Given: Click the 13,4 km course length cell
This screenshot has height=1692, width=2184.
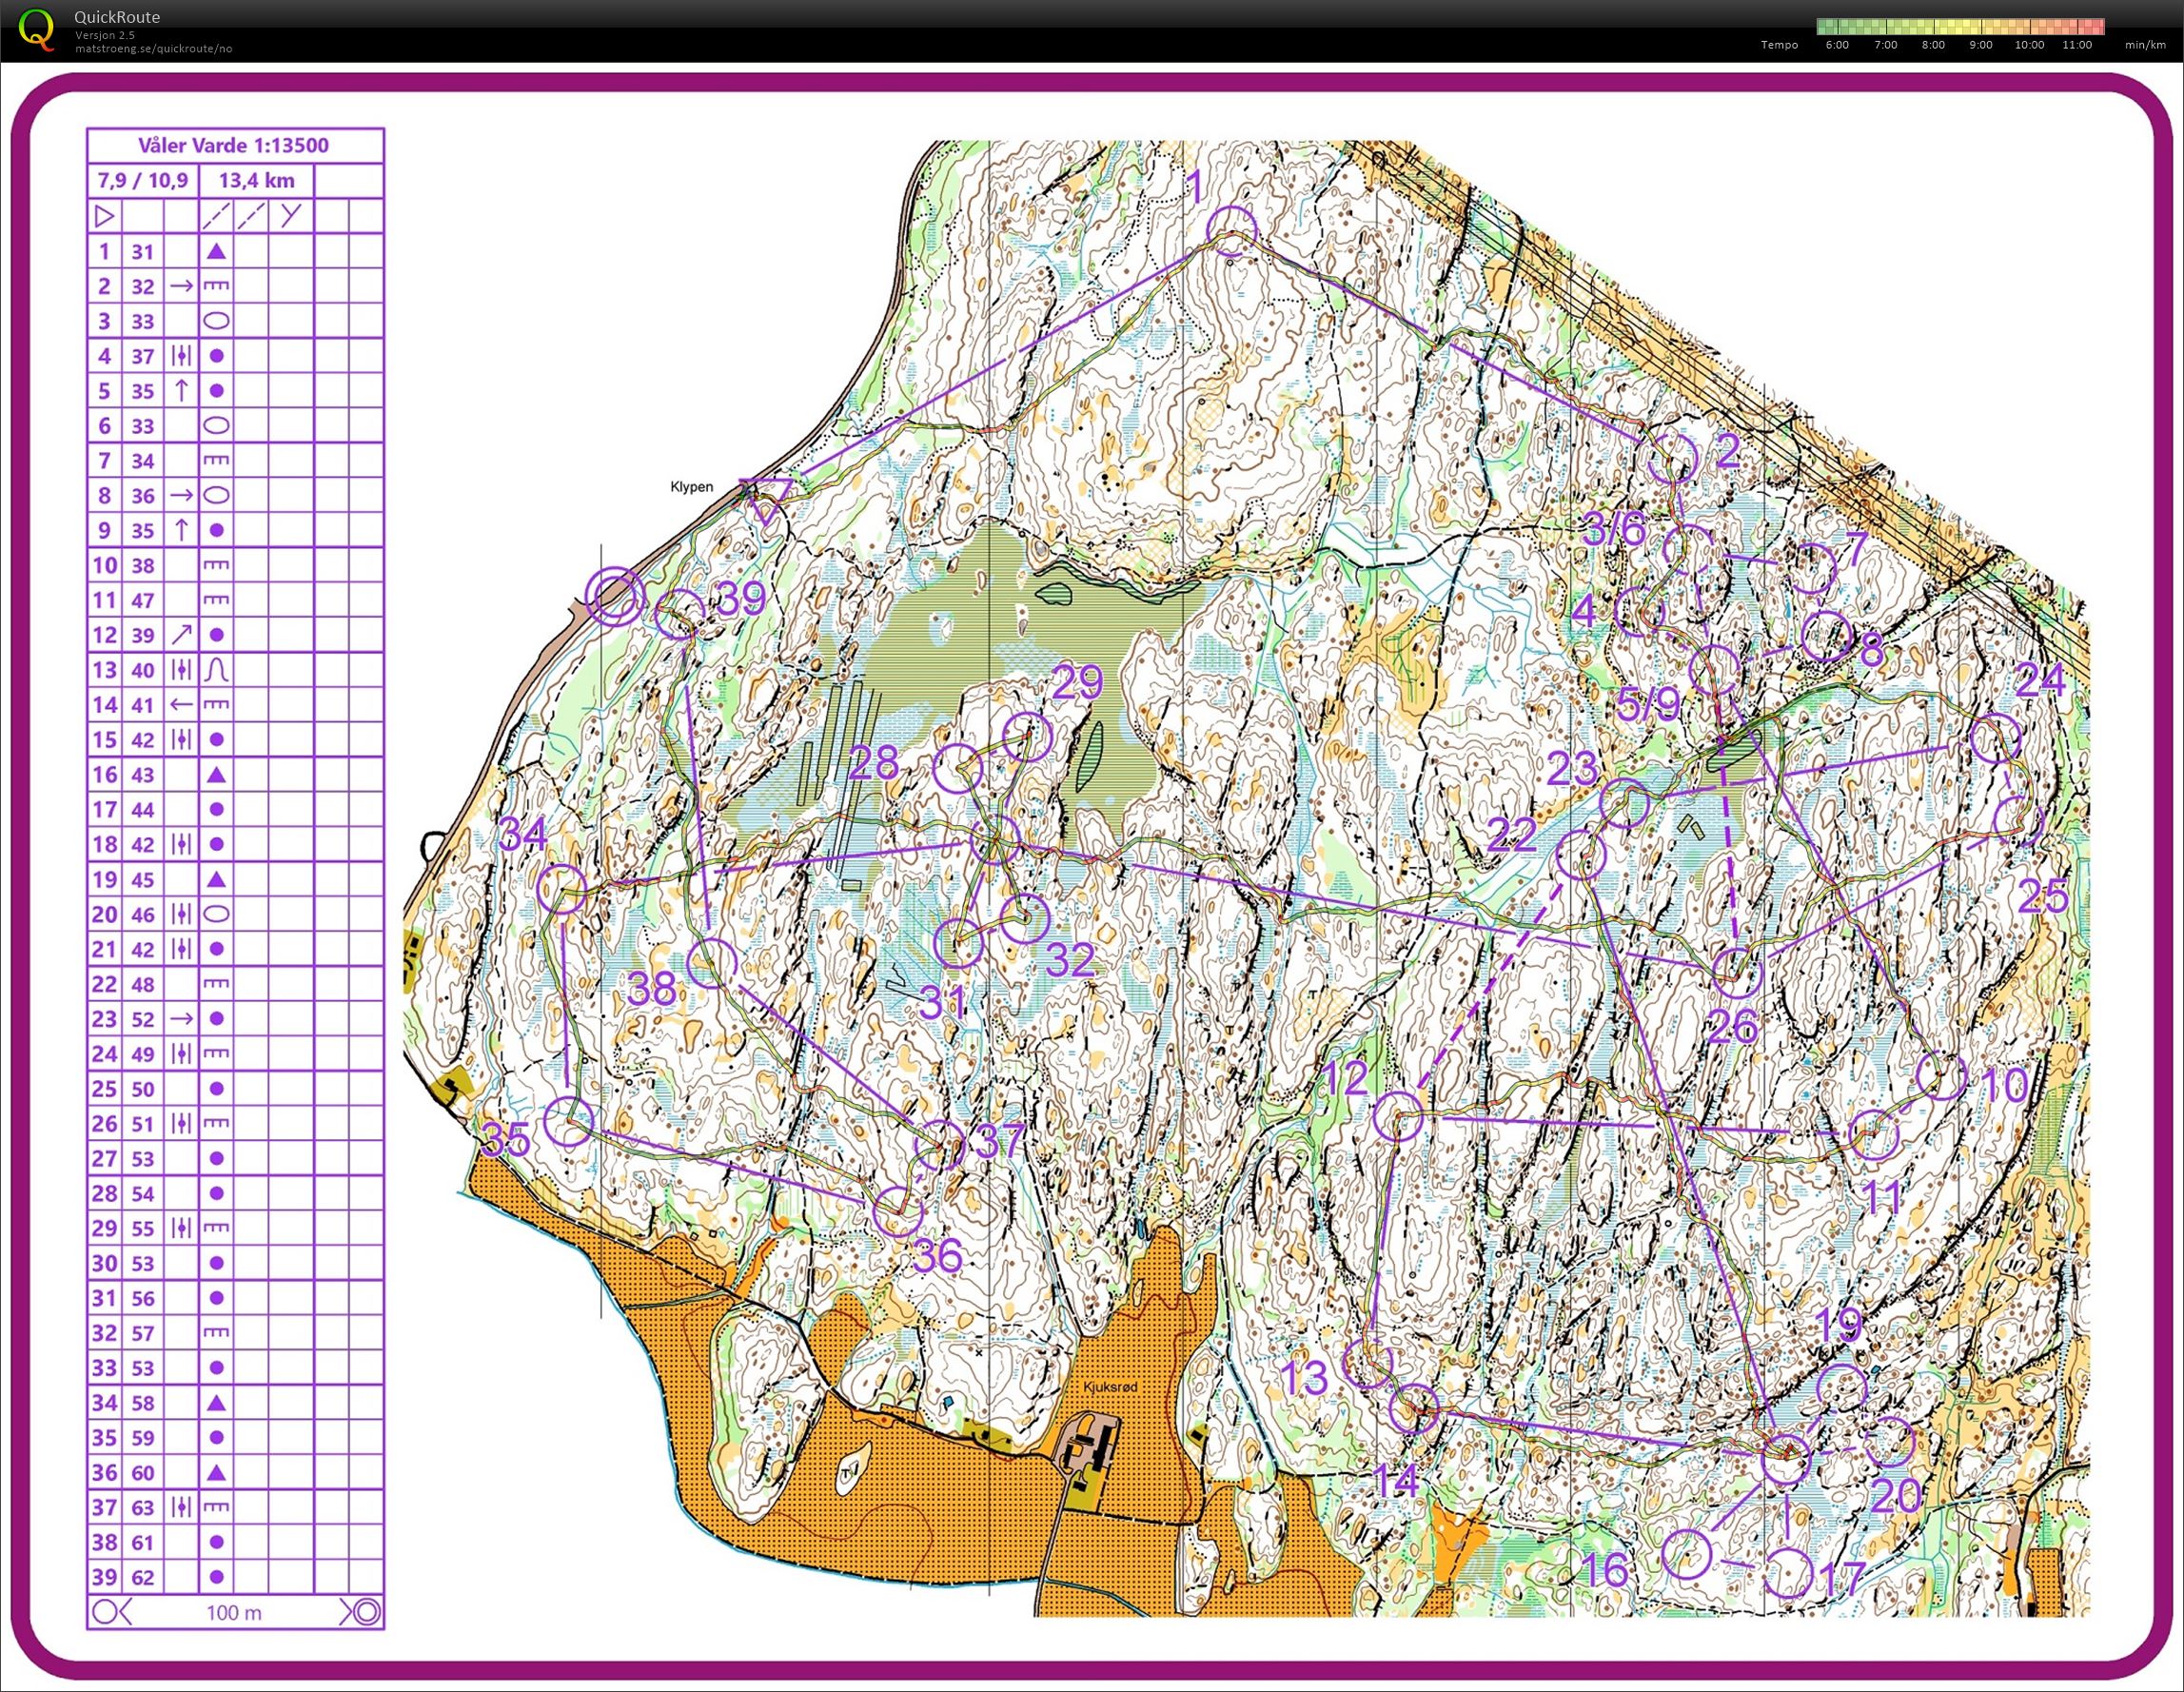Looking at the screenshot, I should point(256,181).
